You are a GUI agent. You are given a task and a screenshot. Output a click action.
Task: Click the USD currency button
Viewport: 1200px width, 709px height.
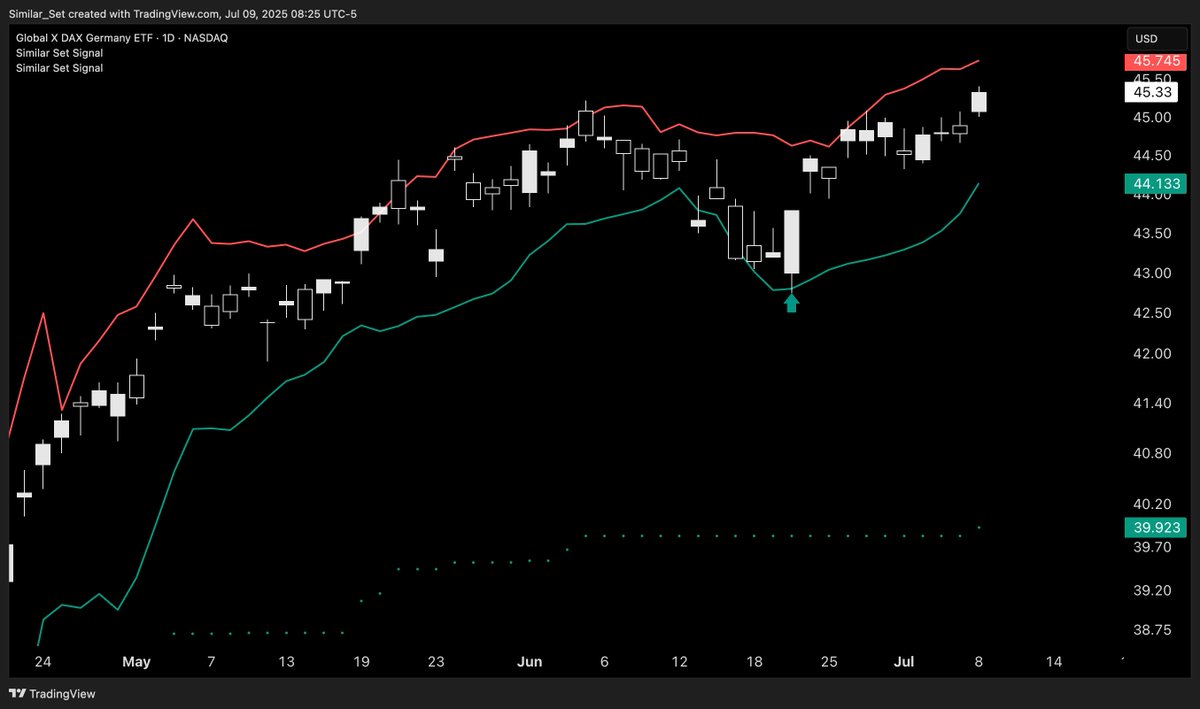point(1155,39)
